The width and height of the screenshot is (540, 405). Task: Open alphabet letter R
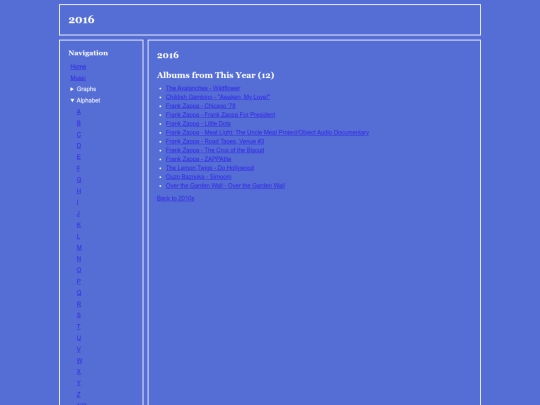click(x=79, y=304)
